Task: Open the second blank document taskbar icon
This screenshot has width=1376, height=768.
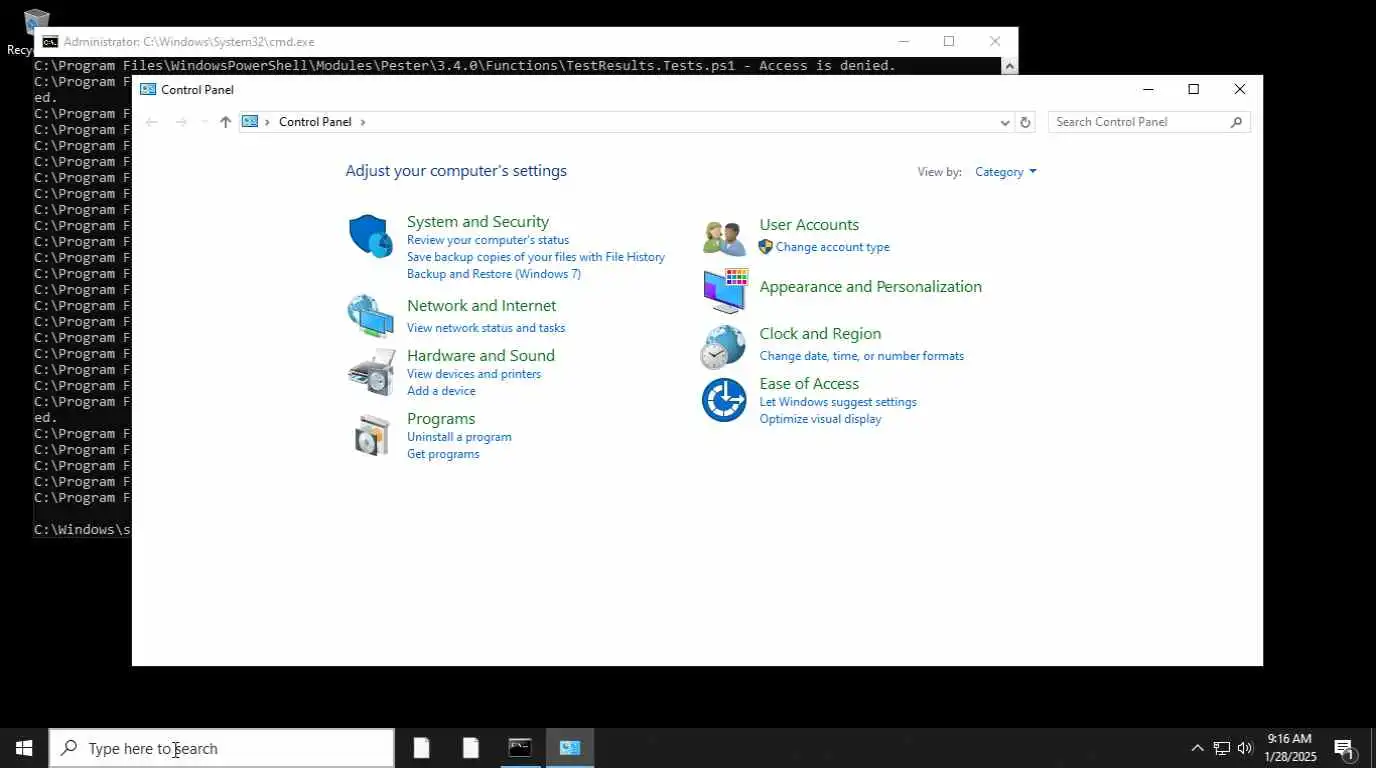Action: [x=471, y=748]
